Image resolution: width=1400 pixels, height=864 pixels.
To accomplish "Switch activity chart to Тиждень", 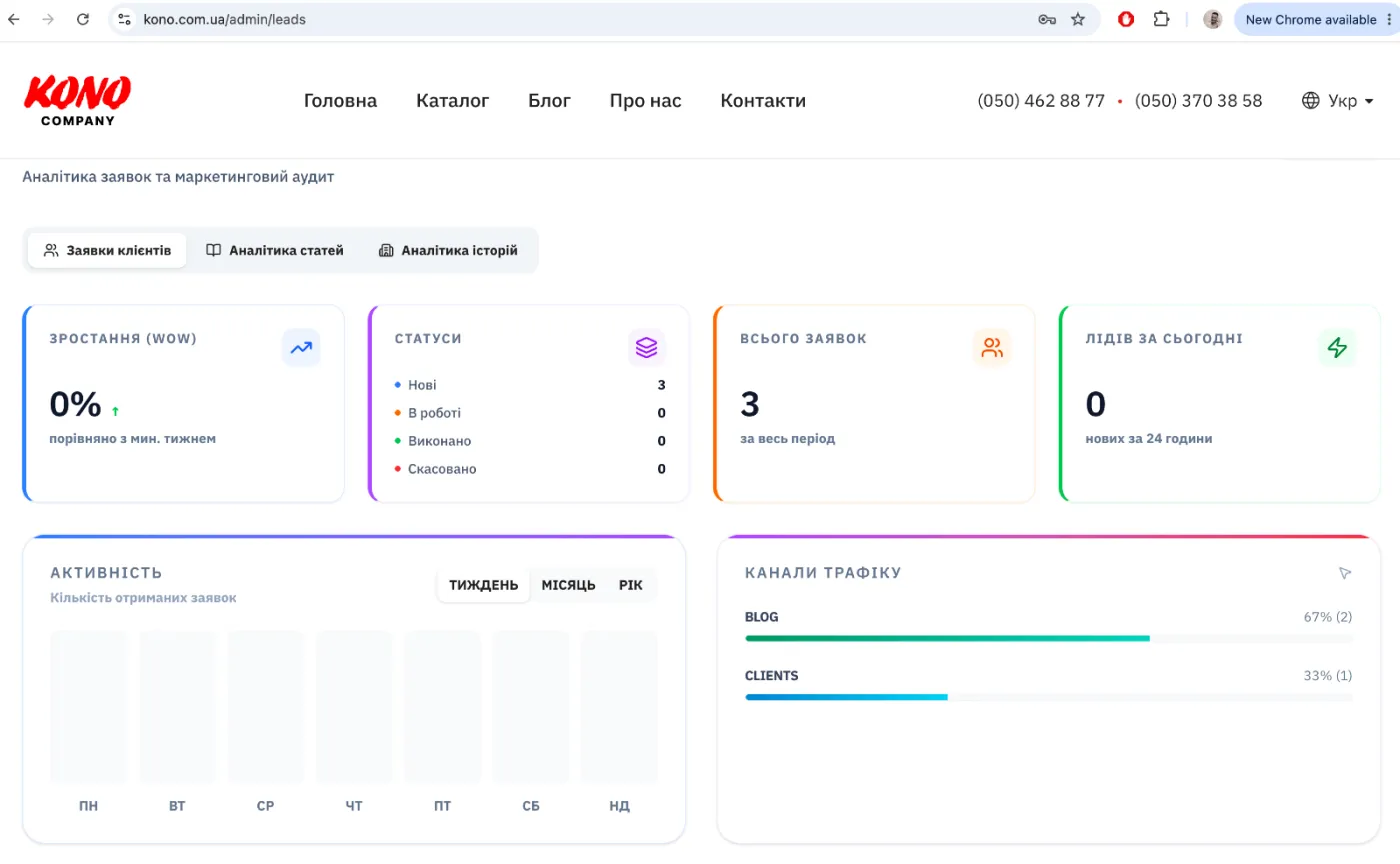I will [x=484, y=585].
